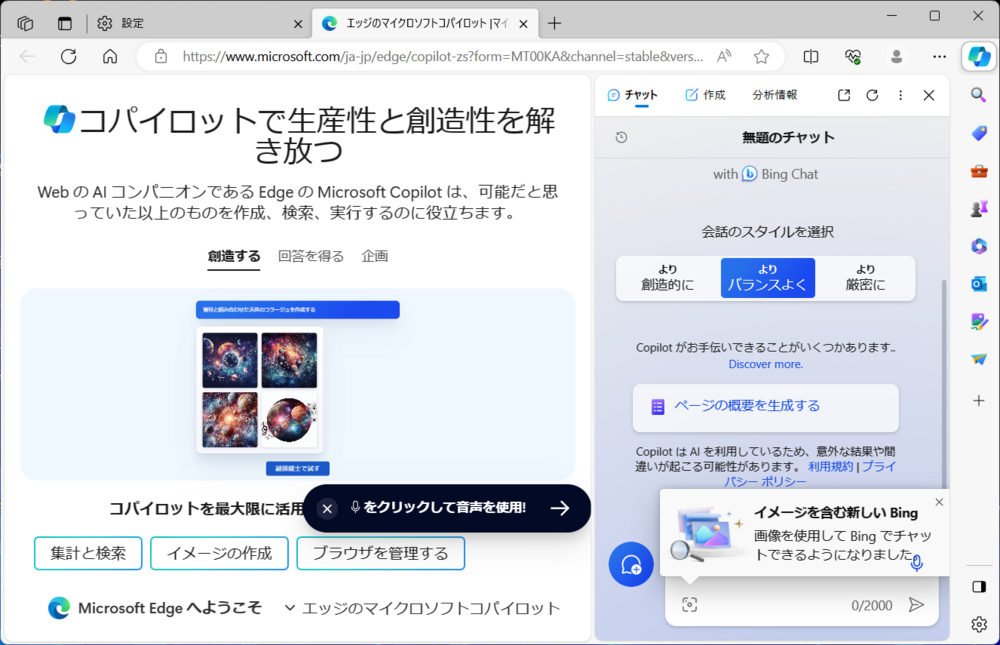1000x645 pixels.
Task: Switch to the 作成 tab
Action: click(705, 95)
